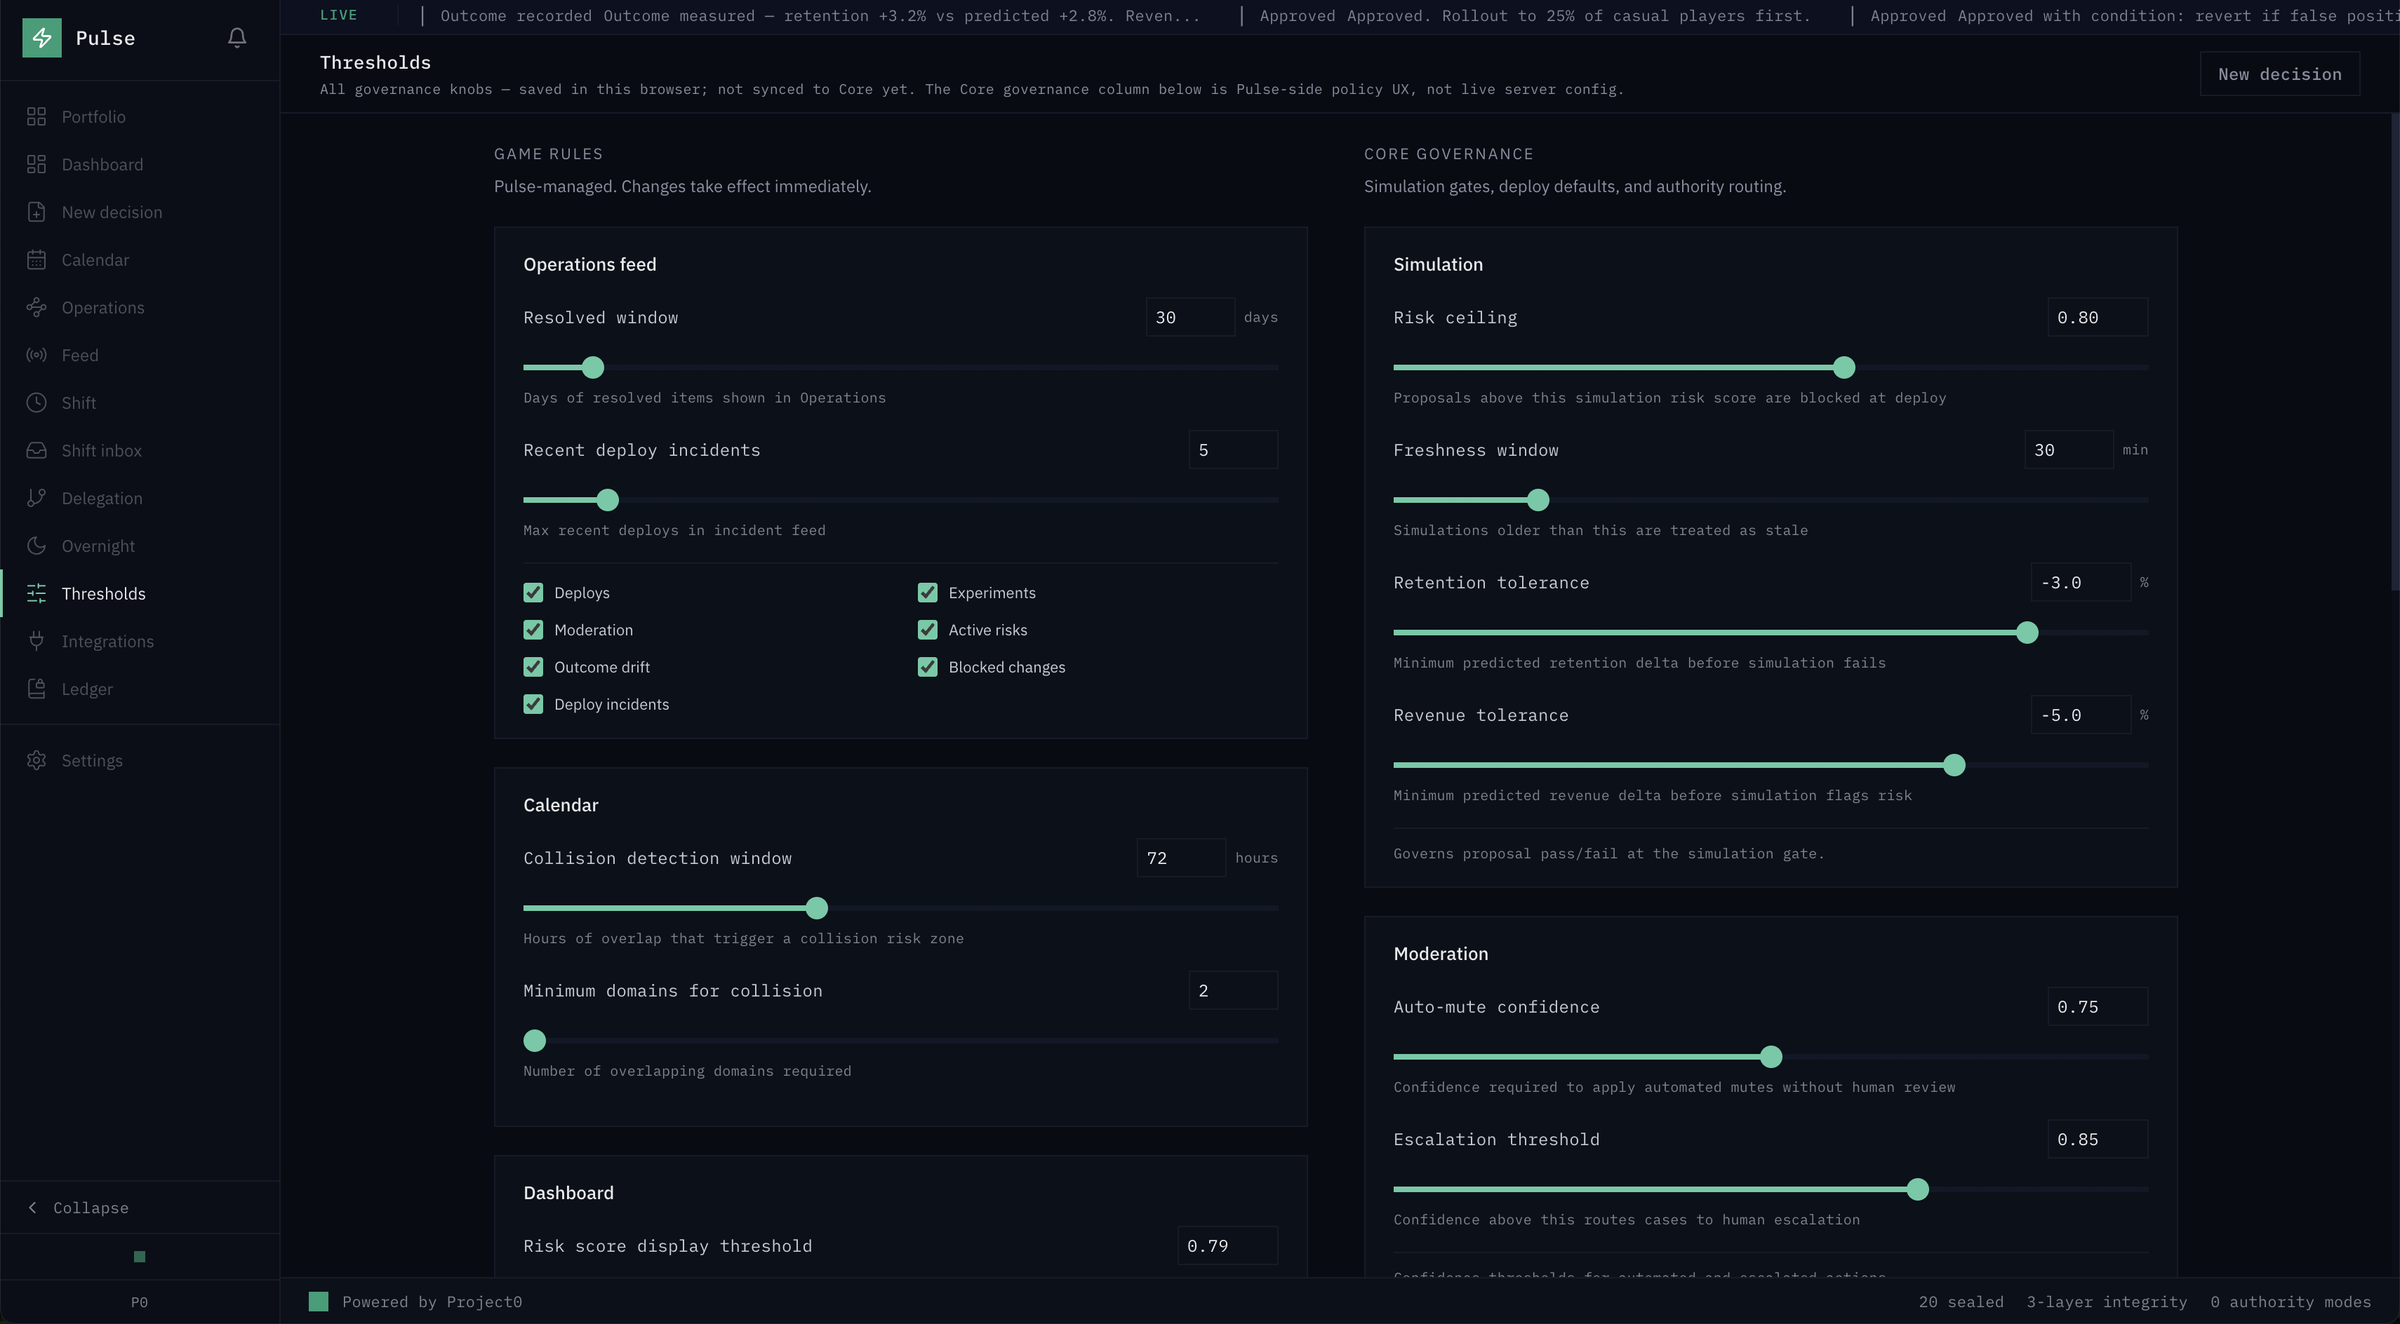This screenshot has width=2400, height=1324.
Task: Click the New decision file icon in sidebar
Action: click(x=37, y=212)
